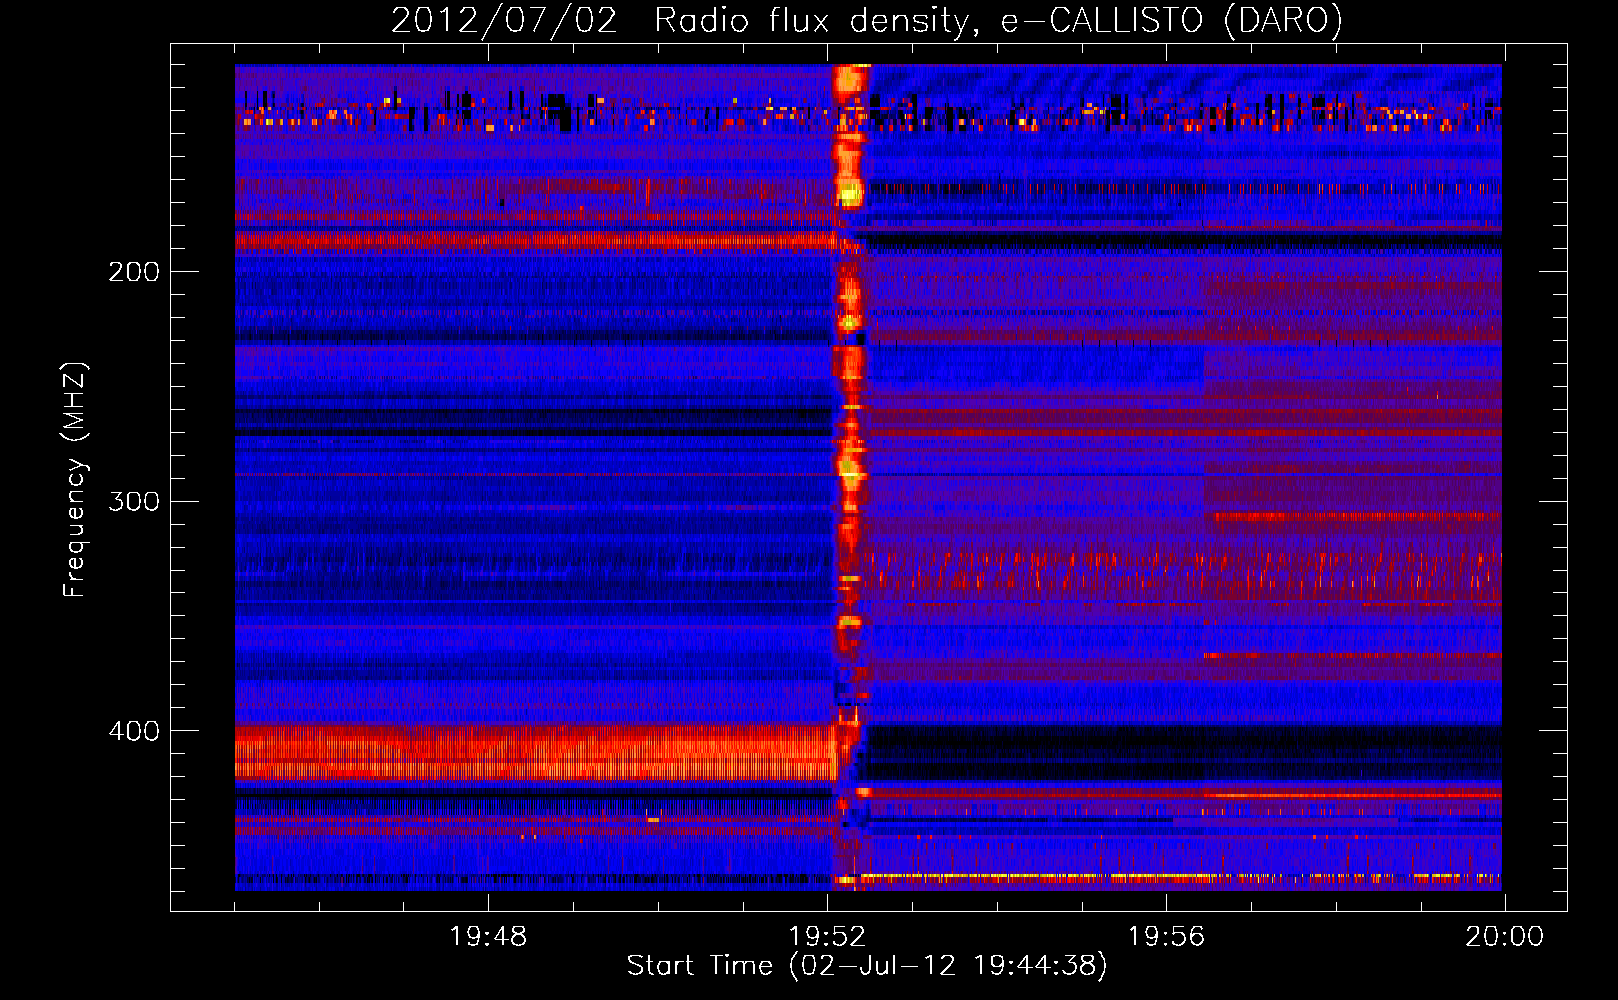Screen dimensions: 1618x1000
Task: Click the Frequency (MHZ) axis label
Action: pyautogui.click(x=75, y=480)
